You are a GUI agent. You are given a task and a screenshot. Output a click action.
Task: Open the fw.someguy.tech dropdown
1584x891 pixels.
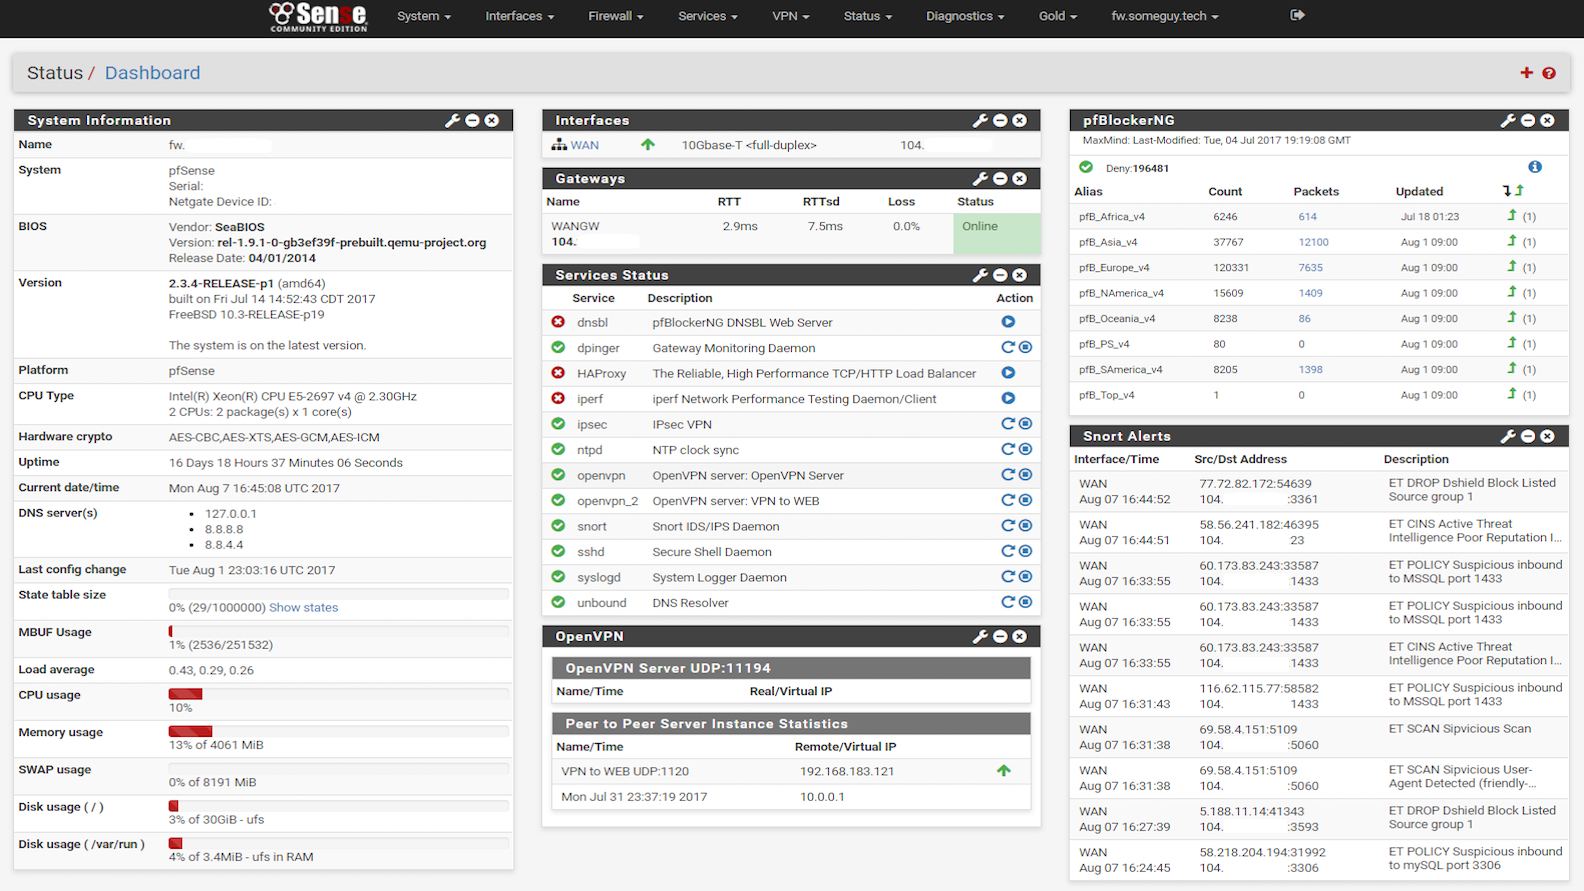point(1164,16)
